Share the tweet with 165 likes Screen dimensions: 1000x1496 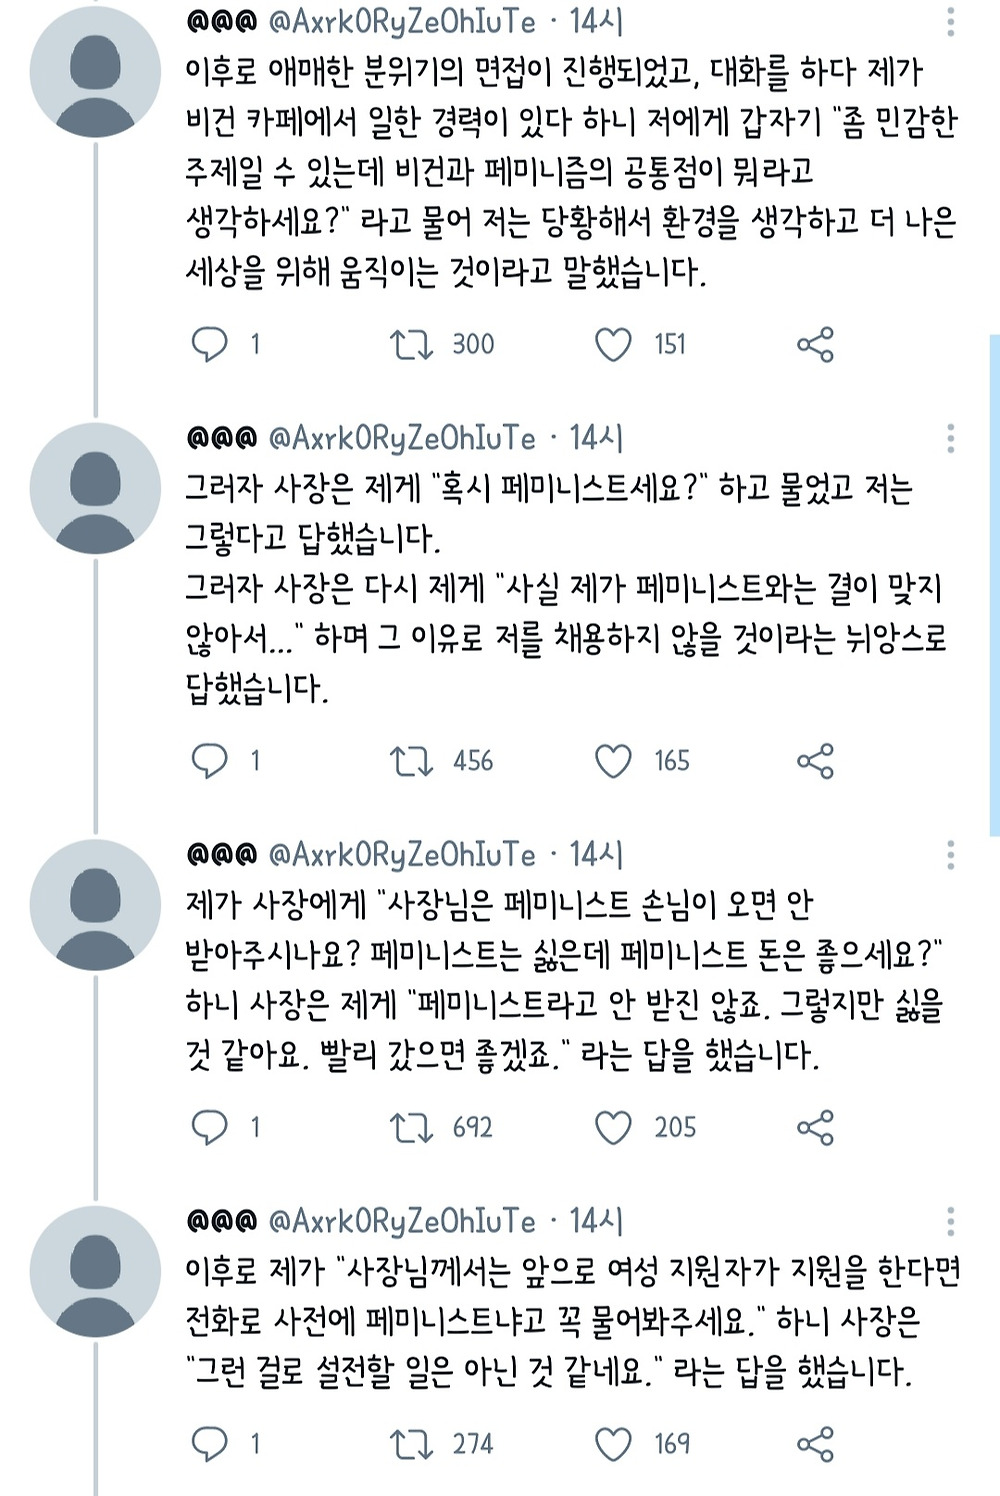click(815, 762)
